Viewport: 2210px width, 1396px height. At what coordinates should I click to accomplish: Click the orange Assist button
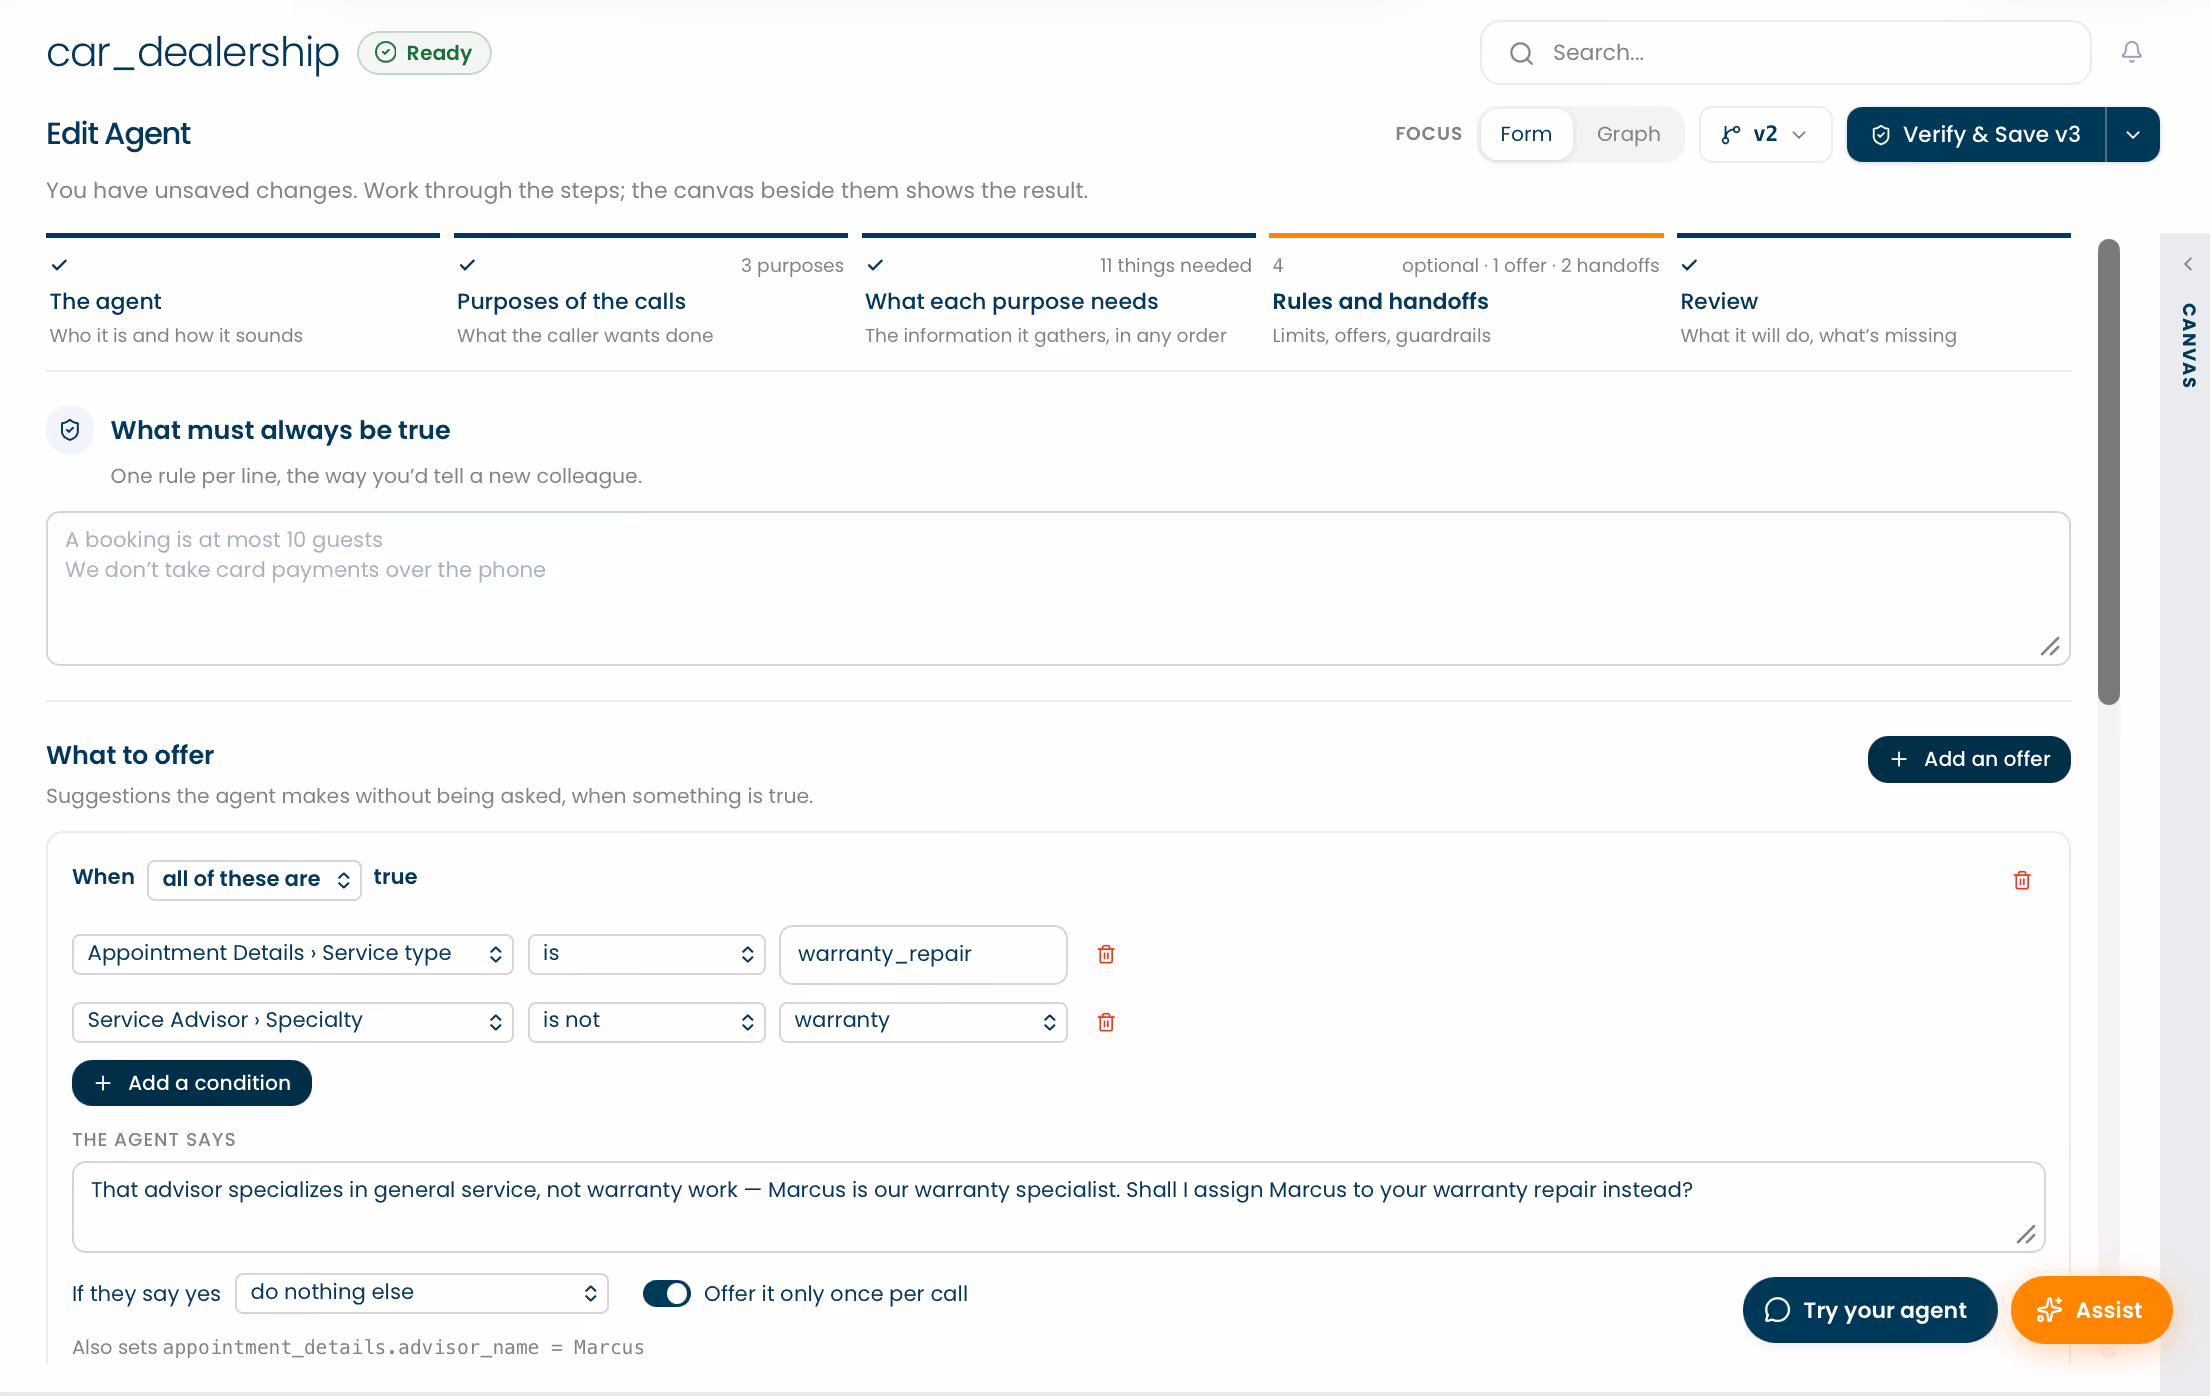[x=2091, y=1310]
